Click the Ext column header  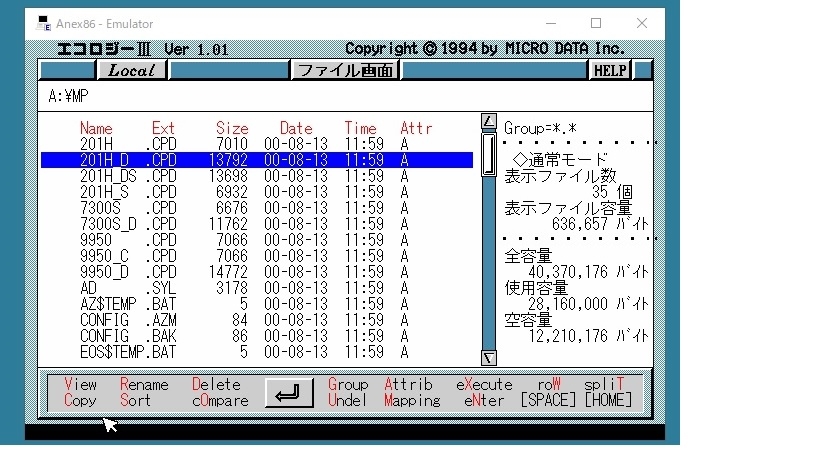tap(163, 128)
